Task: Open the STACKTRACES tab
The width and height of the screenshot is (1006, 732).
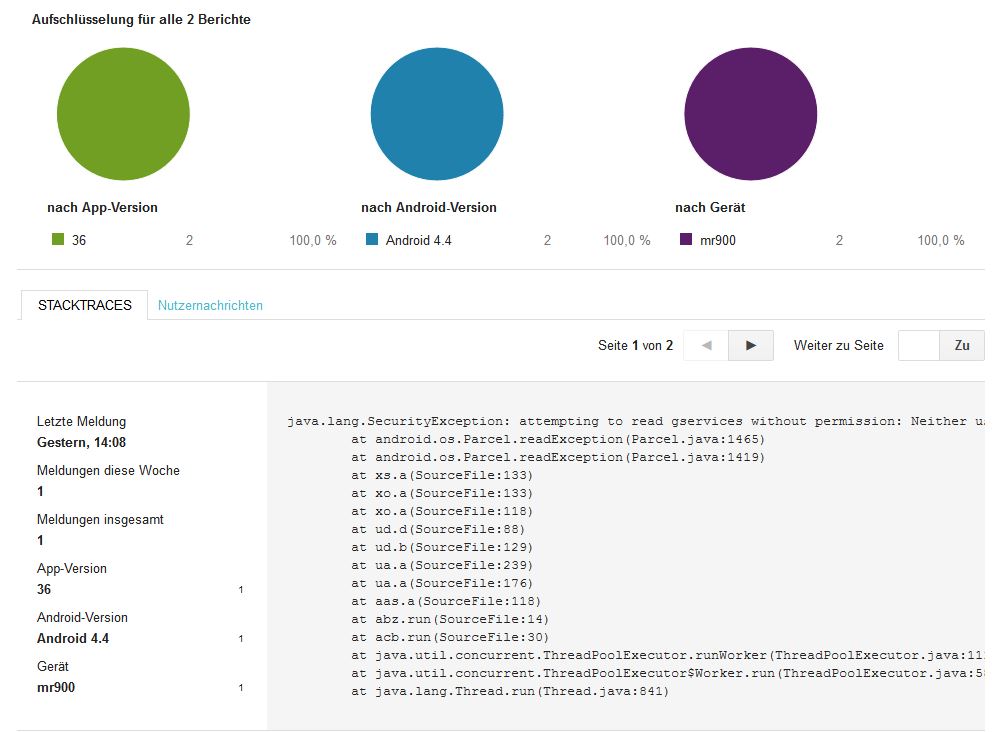Action: point(85,305)
